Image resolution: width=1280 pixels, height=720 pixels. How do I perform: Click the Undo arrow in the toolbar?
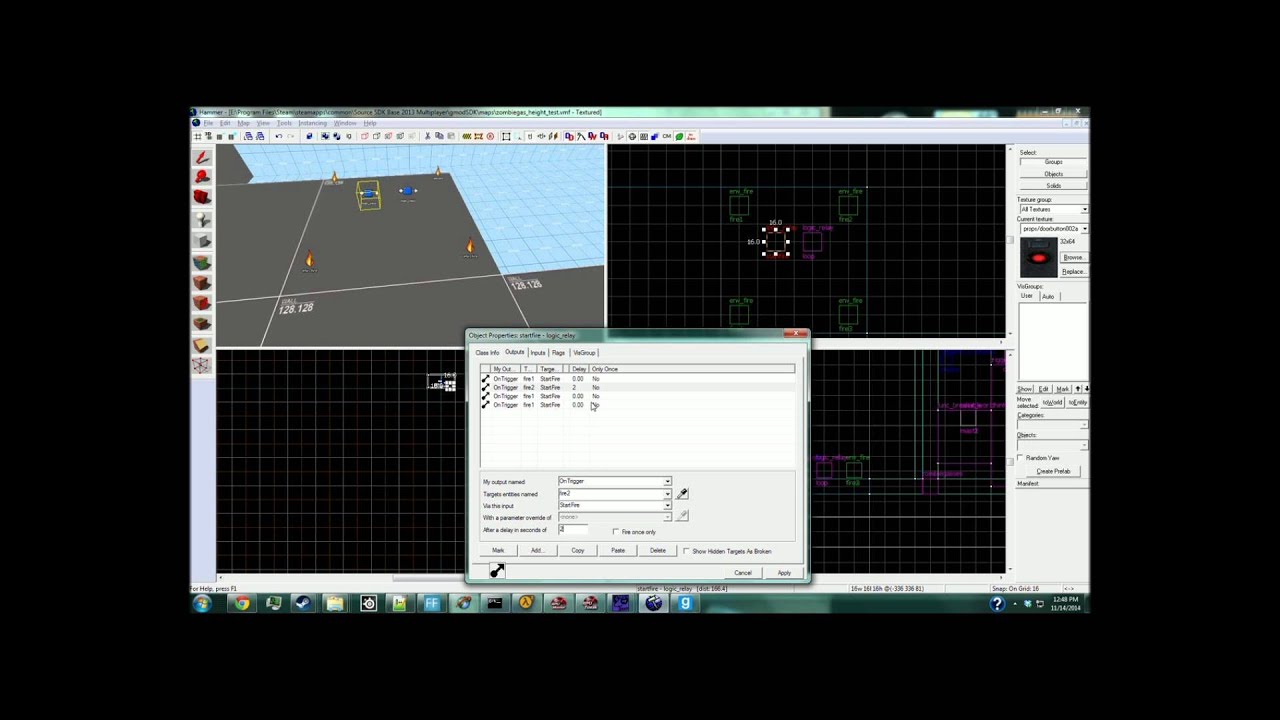278,136
